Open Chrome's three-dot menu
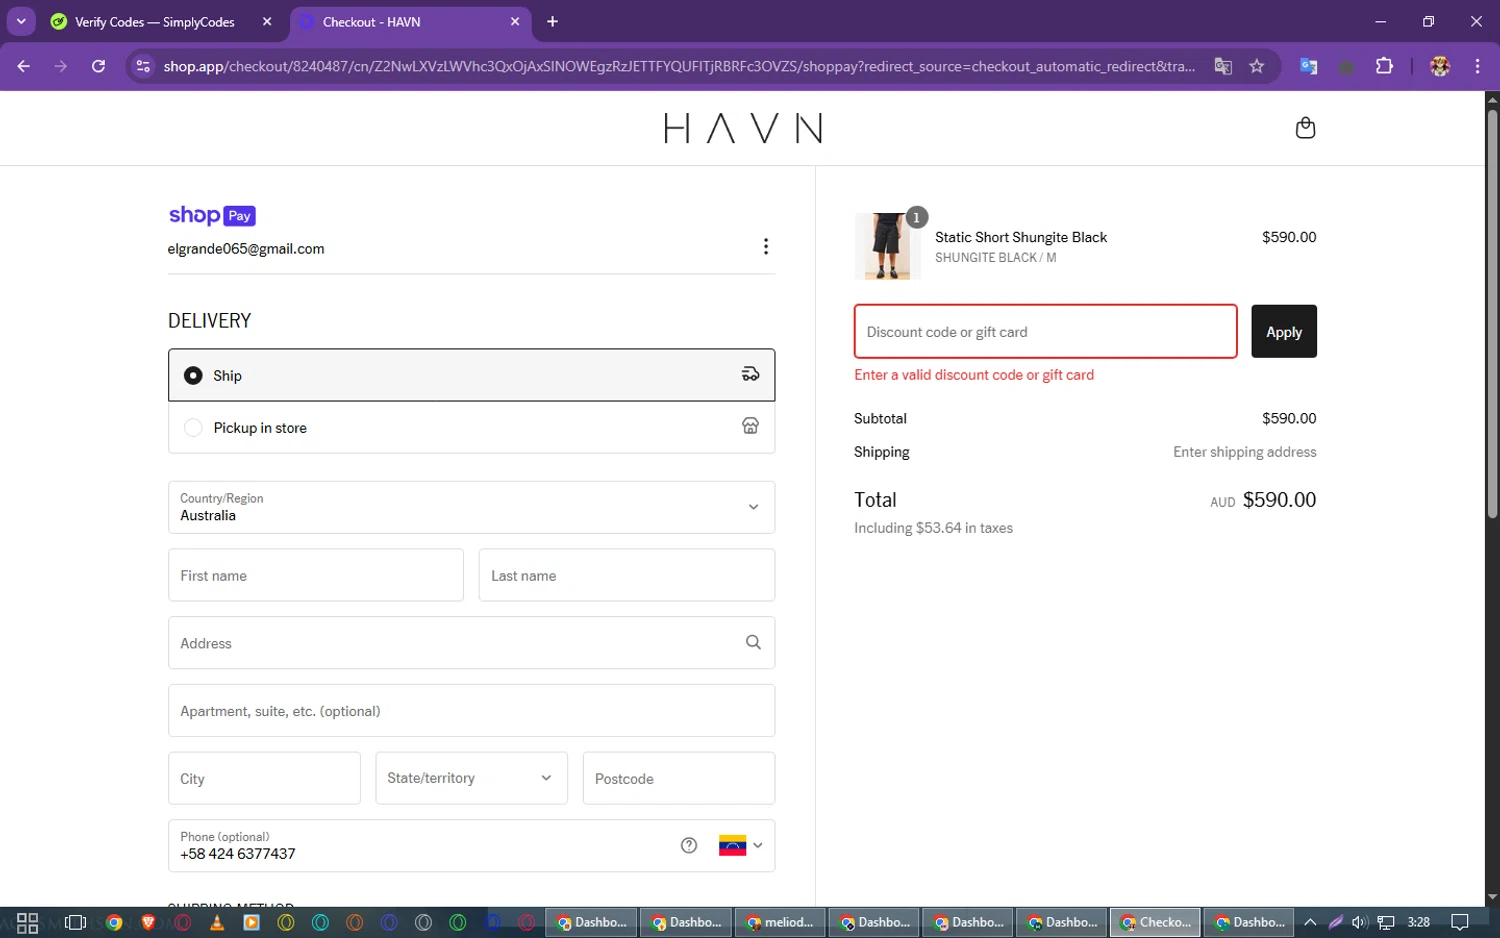 1477,66
